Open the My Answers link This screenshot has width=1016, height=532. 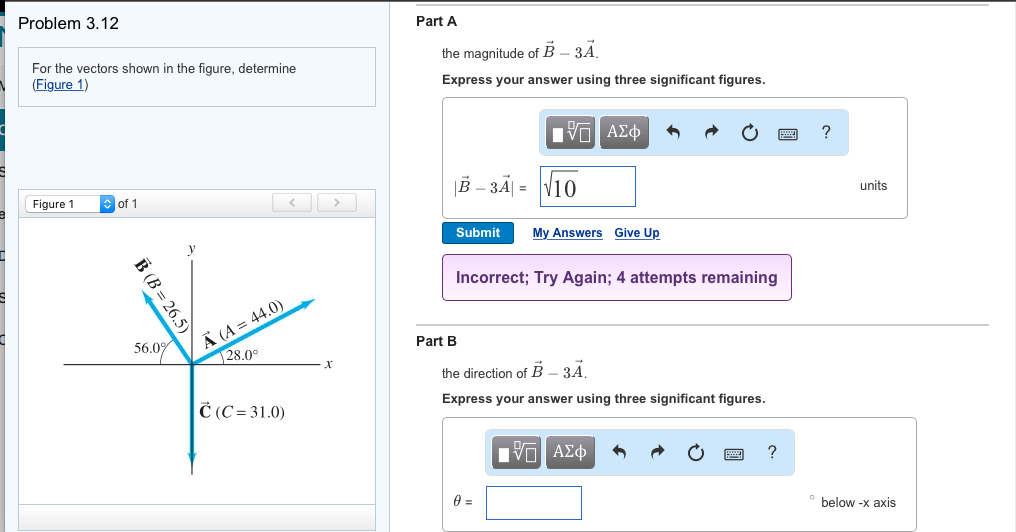568,233
